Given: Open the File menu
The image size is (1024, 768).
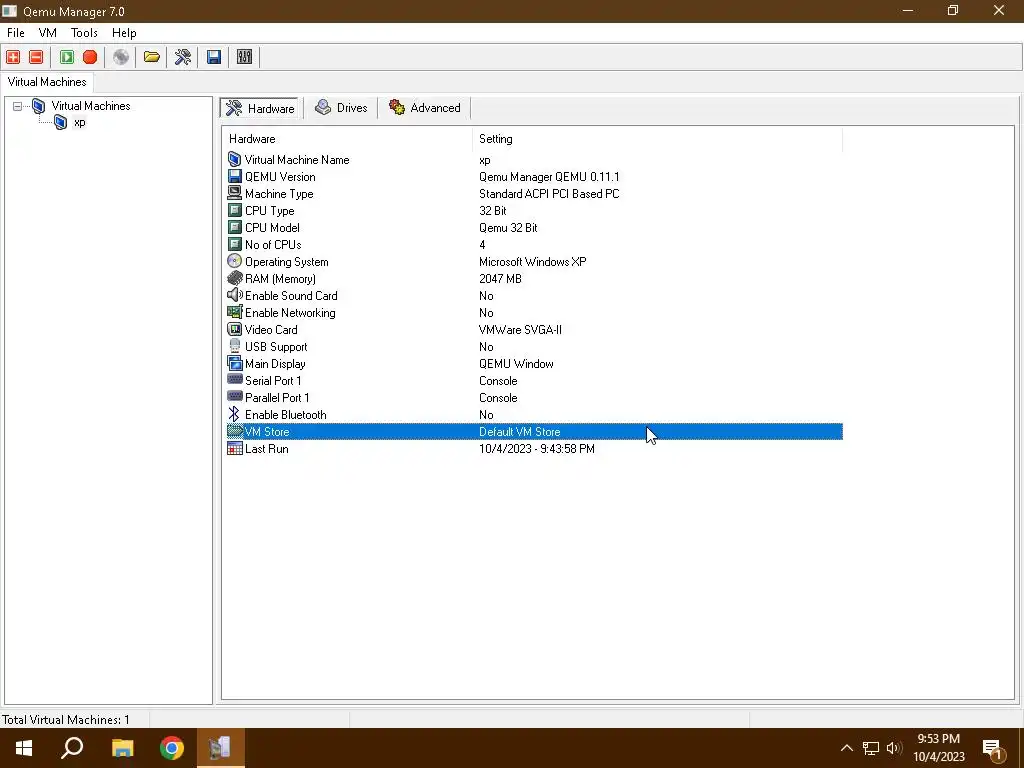Looking at the screenshot, I should (x=16, y=33).
